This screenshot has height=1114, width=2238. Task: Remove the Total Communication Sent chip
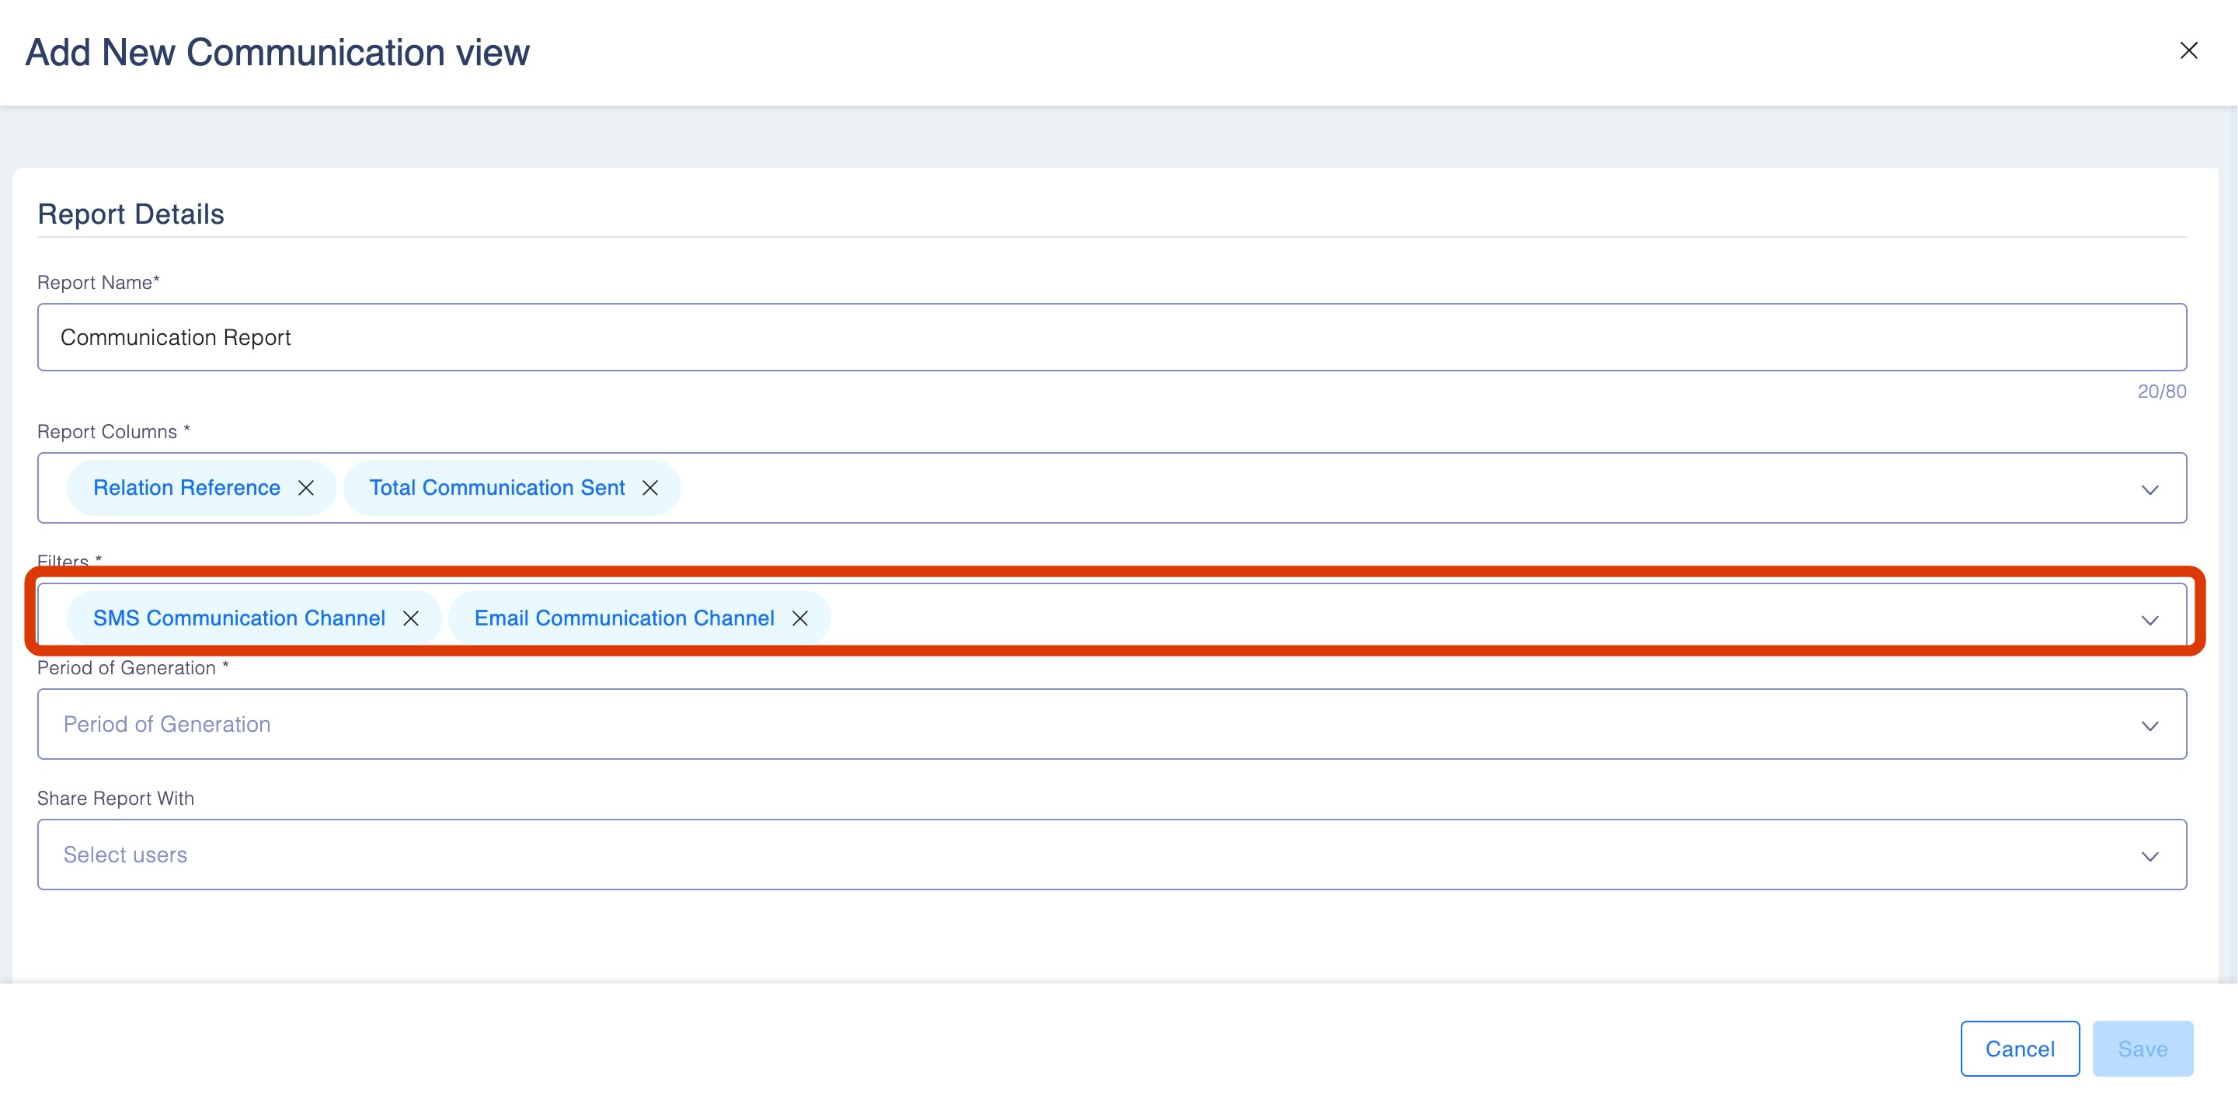point(650,488)
